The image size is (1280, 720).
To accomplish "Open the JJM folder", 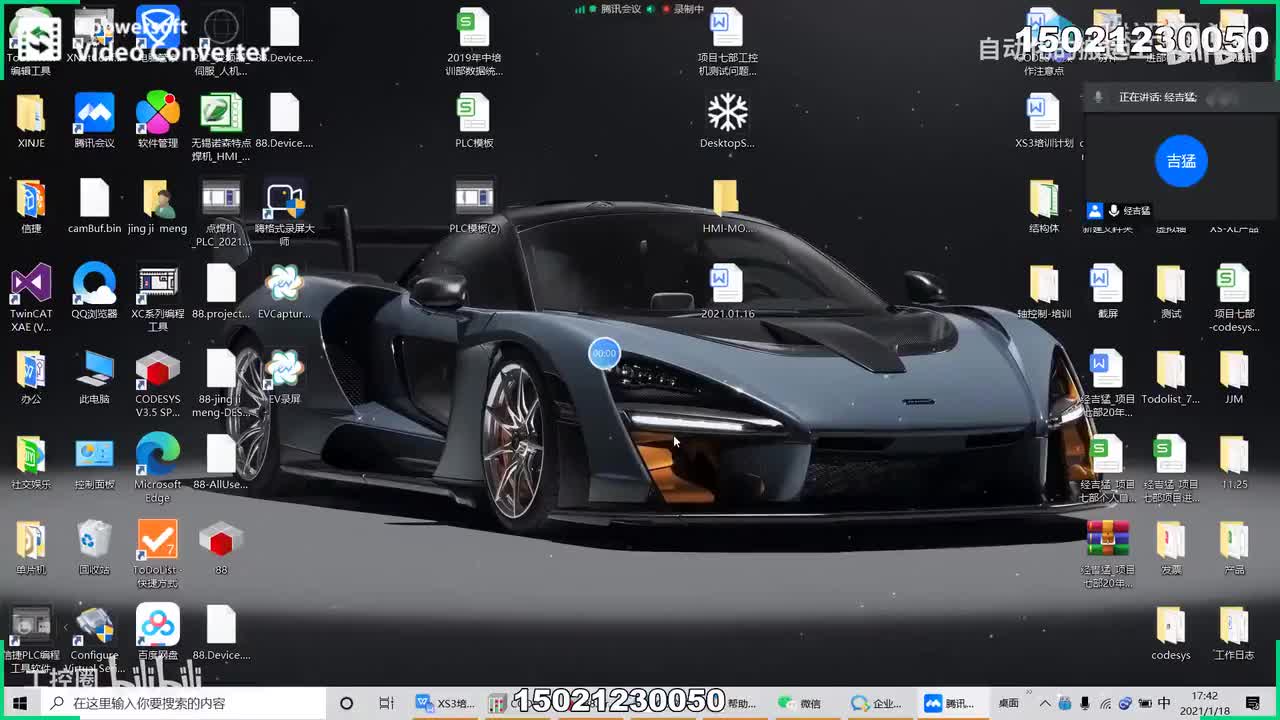I will click(1234, 376).
